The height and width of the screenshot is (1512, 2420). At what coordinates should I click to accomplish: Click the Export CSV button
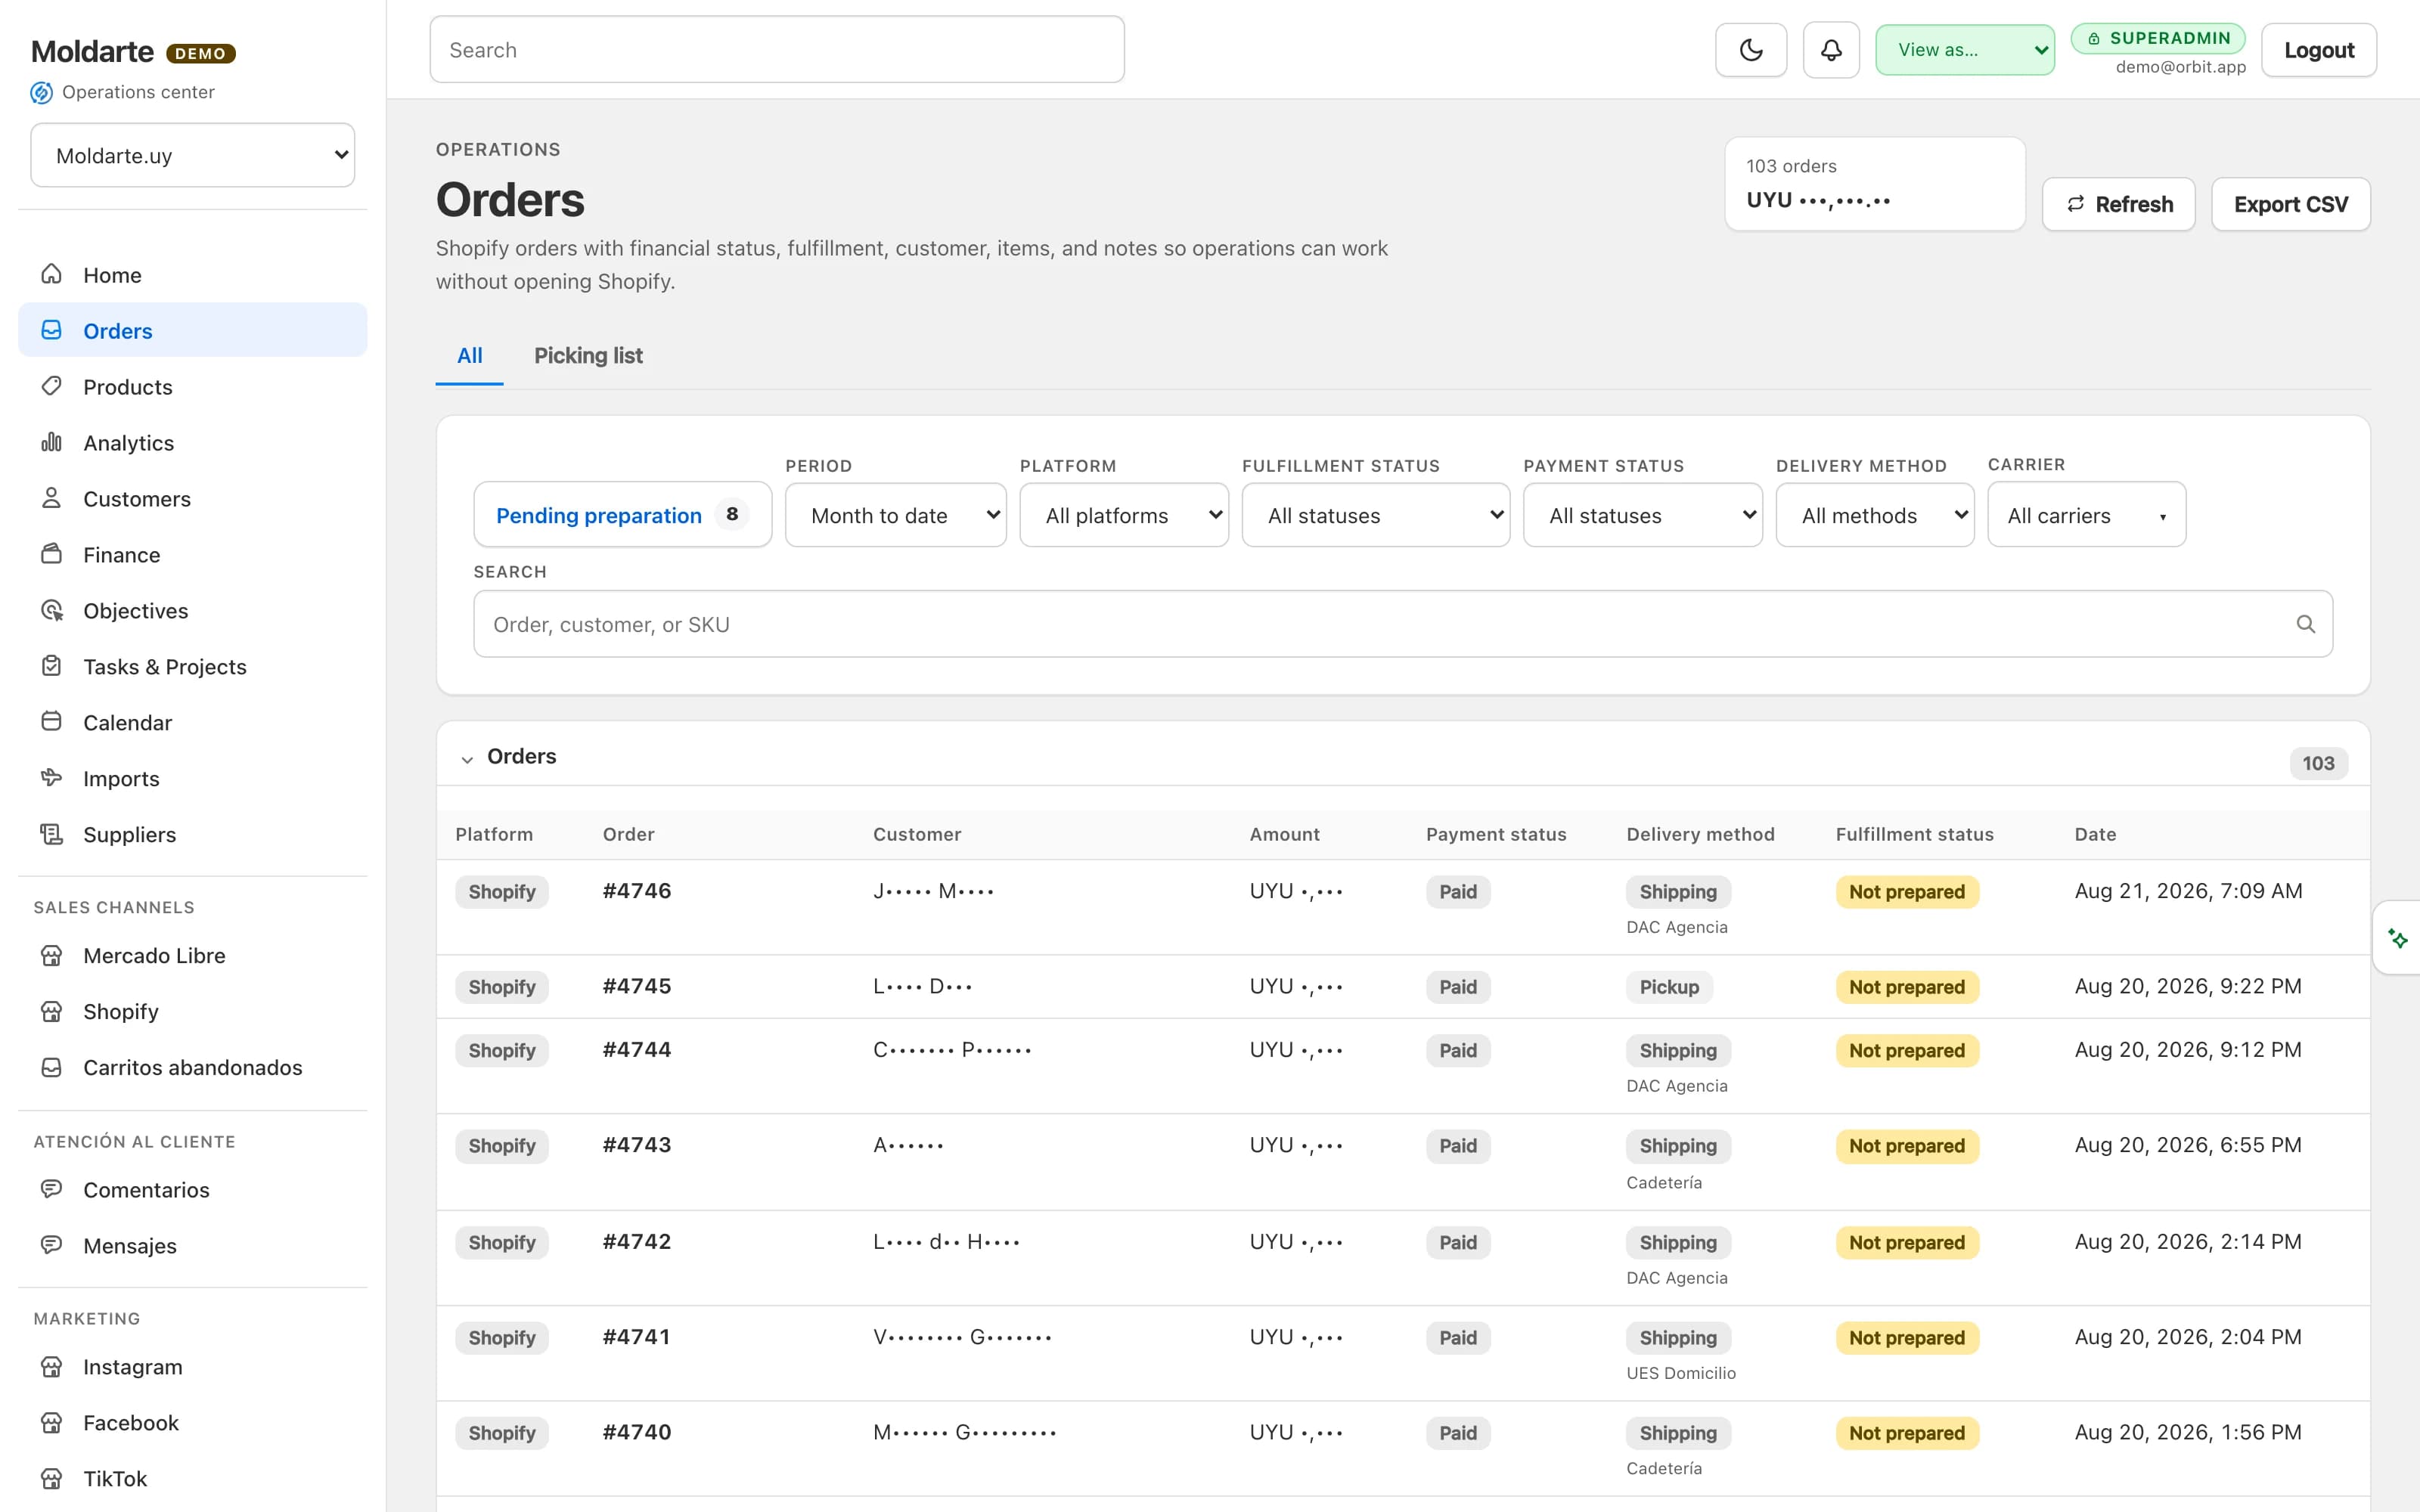(2291, 204)
